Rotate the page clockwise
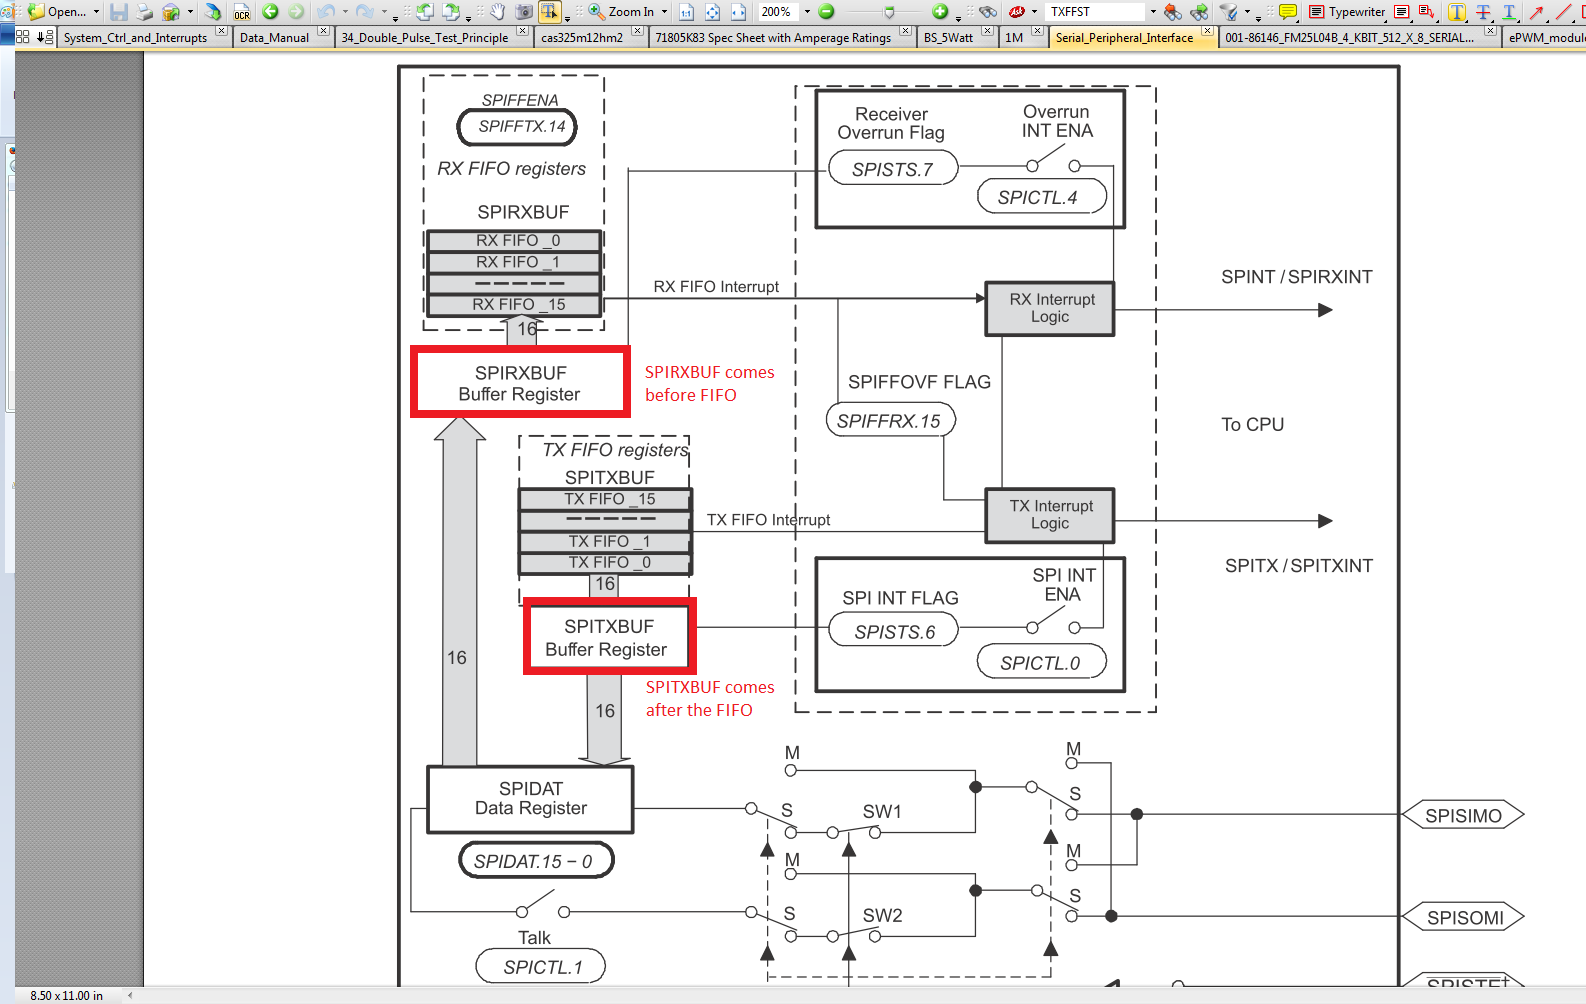 click(451, 12)
